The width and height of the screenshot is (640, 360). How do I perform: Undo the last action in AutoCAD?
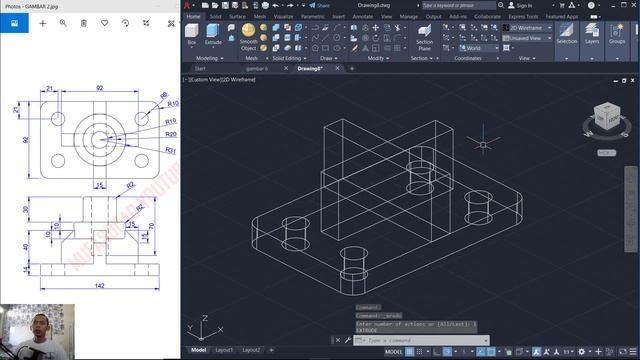[x=276, y=5]
